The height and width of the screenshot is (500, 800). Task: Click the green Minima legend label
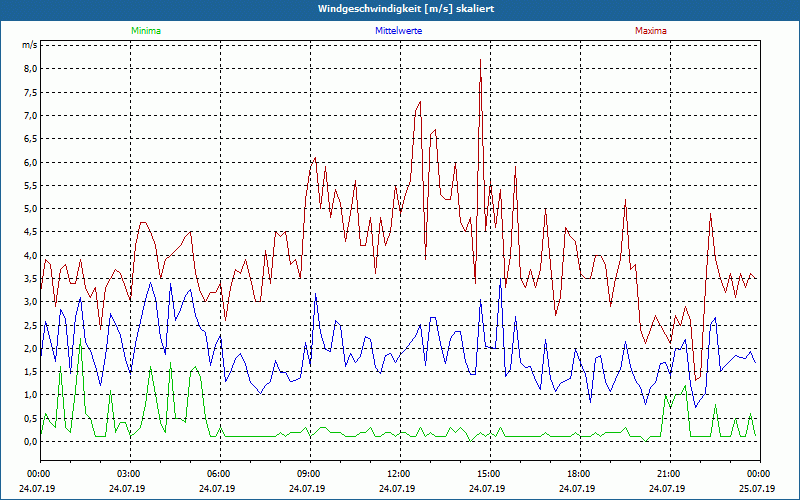pos(146,31)
